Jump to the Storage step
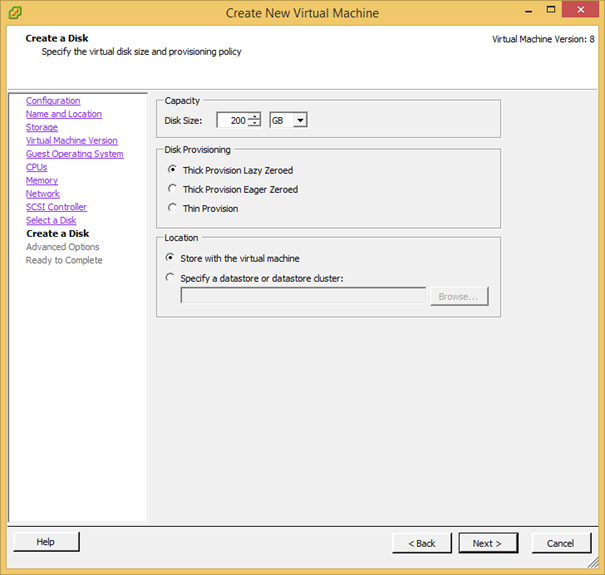 (x=42, y=127)
